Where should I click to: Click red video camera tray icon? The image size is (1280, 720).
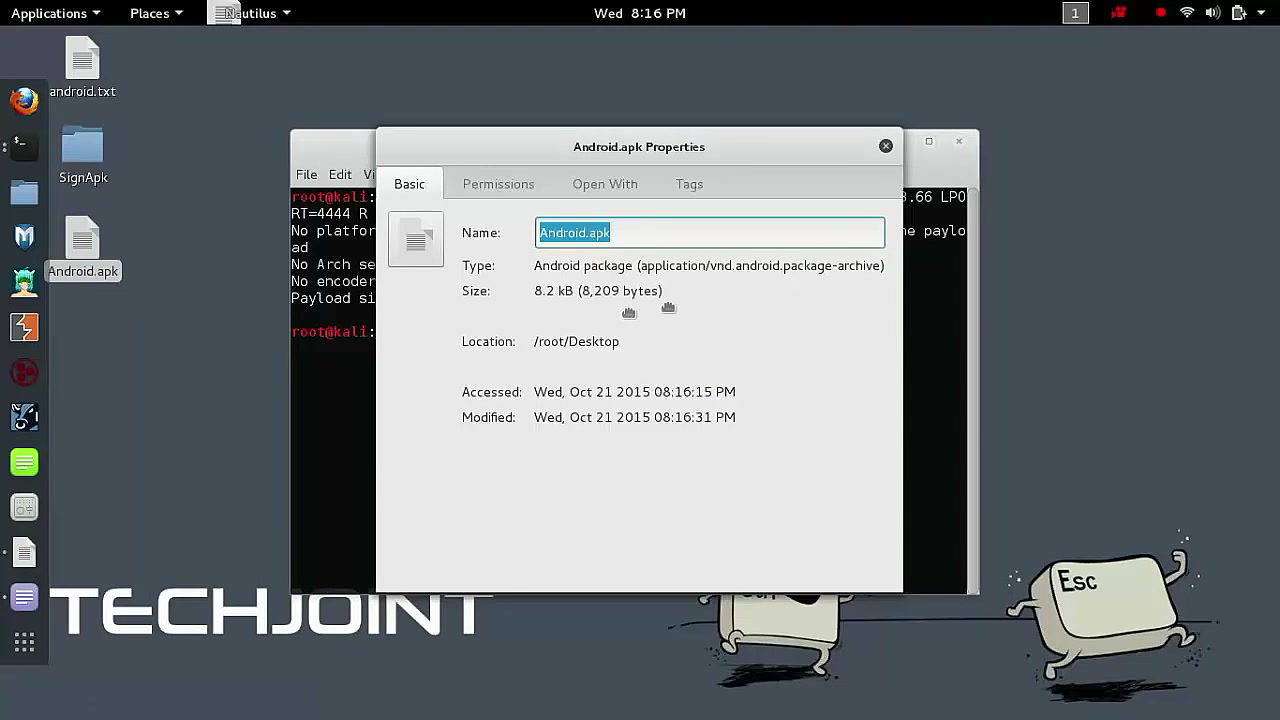click(1119, 13)
